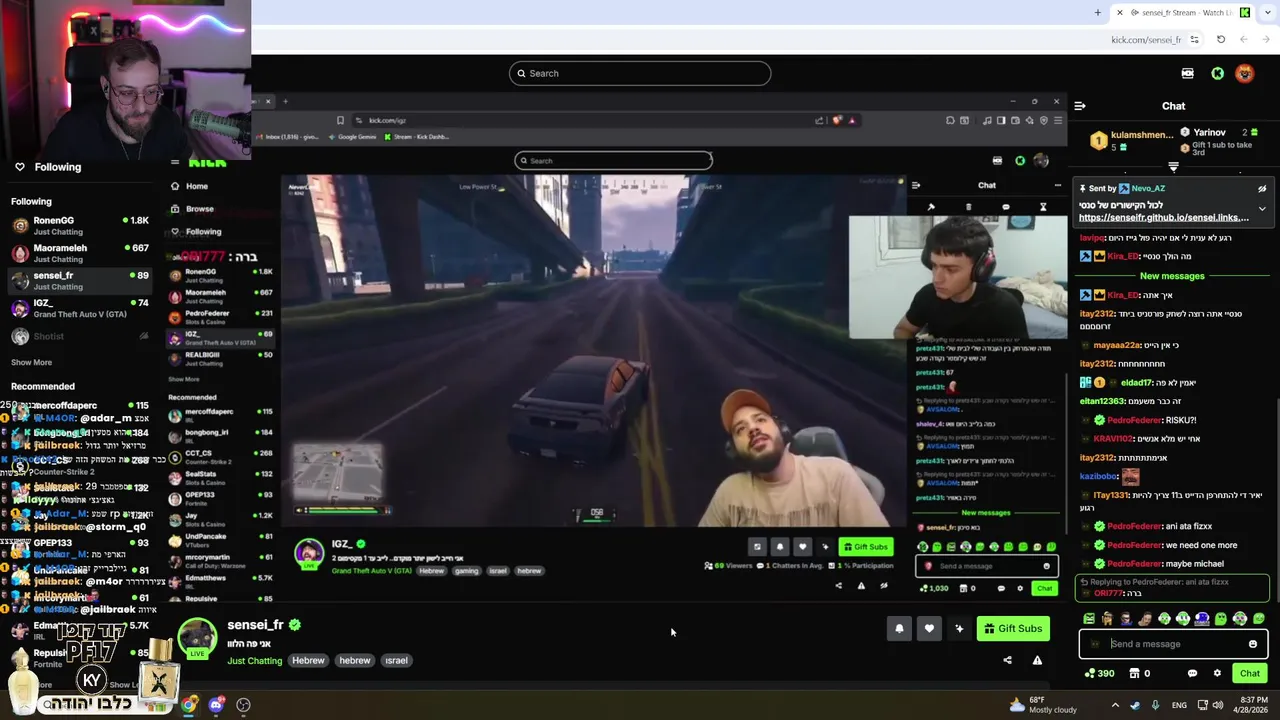The height and width of the screenshot is (720, 1280).
Task: Open Discord icon in taskbar
Action: click(x=216, y=705)
